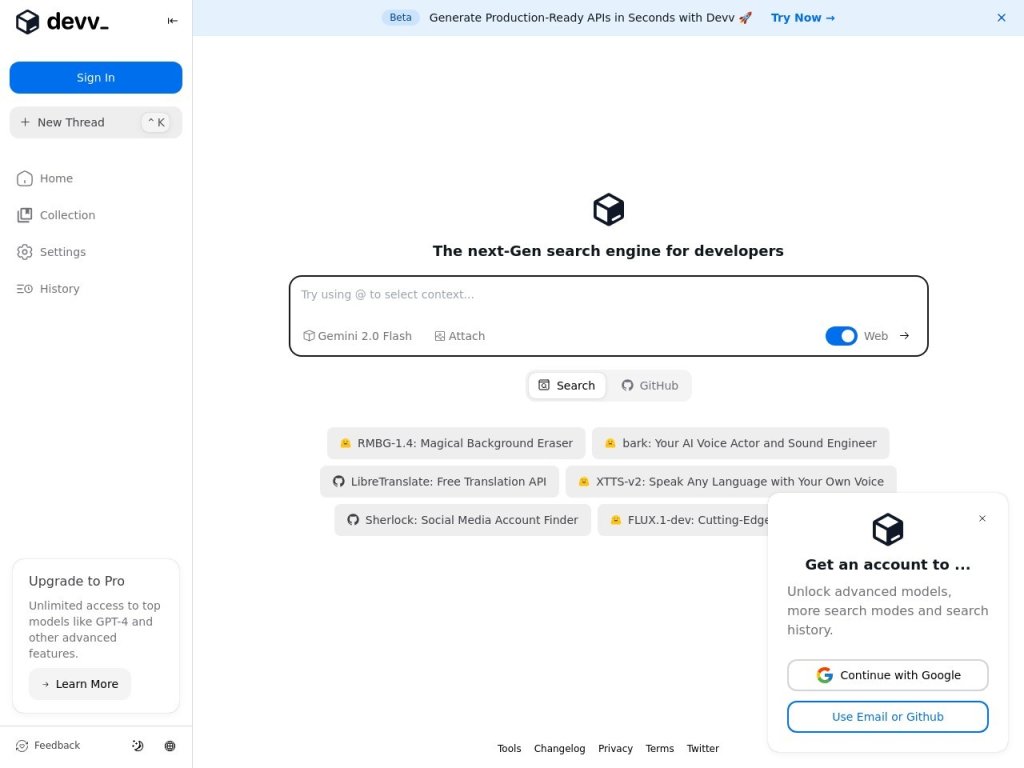Click the center cube logo

(x=609, y=210)
